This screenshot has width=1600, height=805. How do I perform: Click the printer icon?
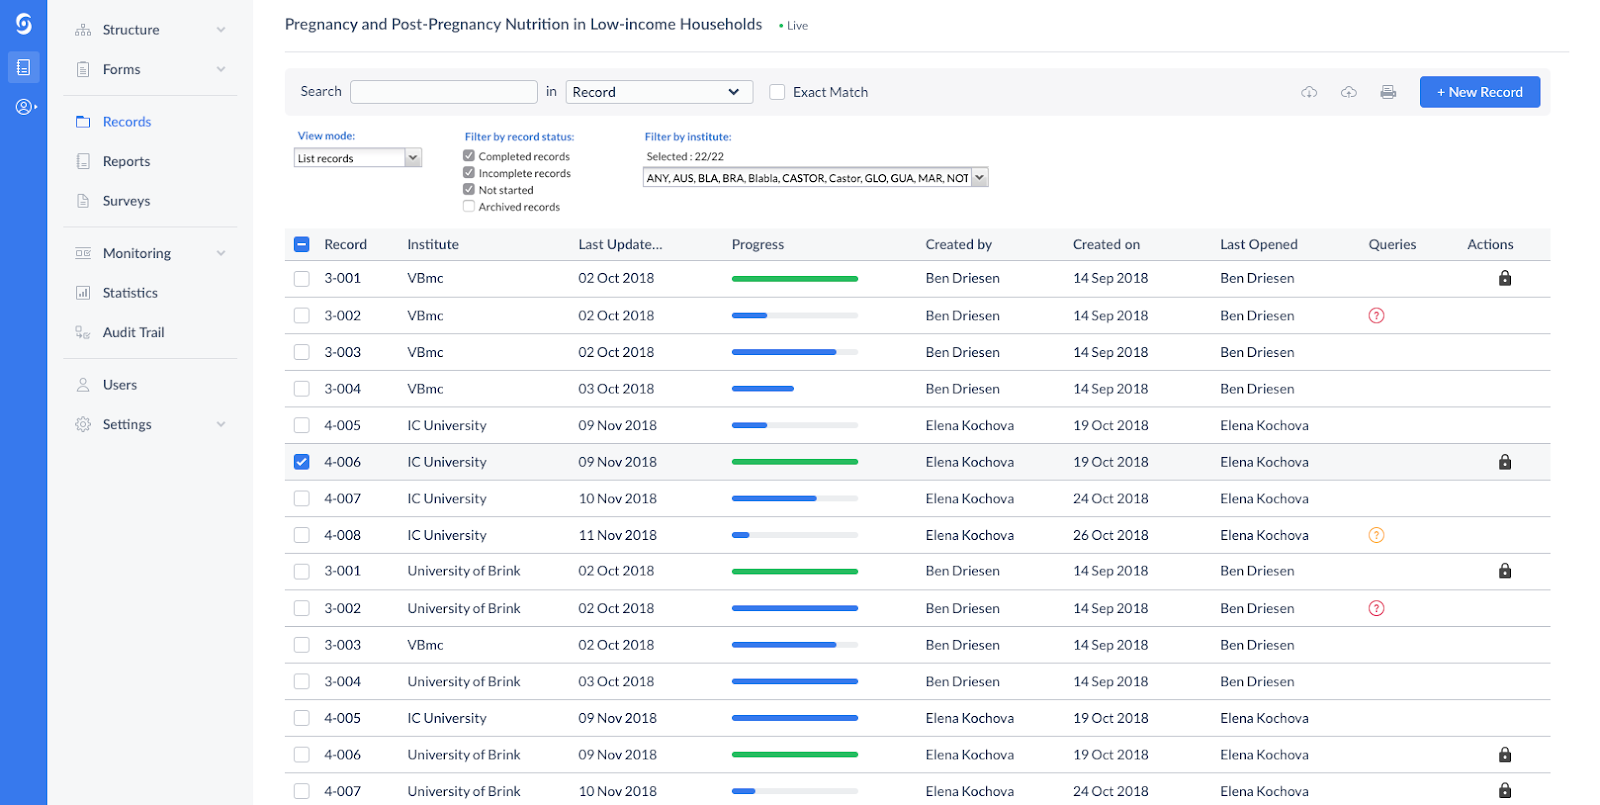coord(1388,92)
